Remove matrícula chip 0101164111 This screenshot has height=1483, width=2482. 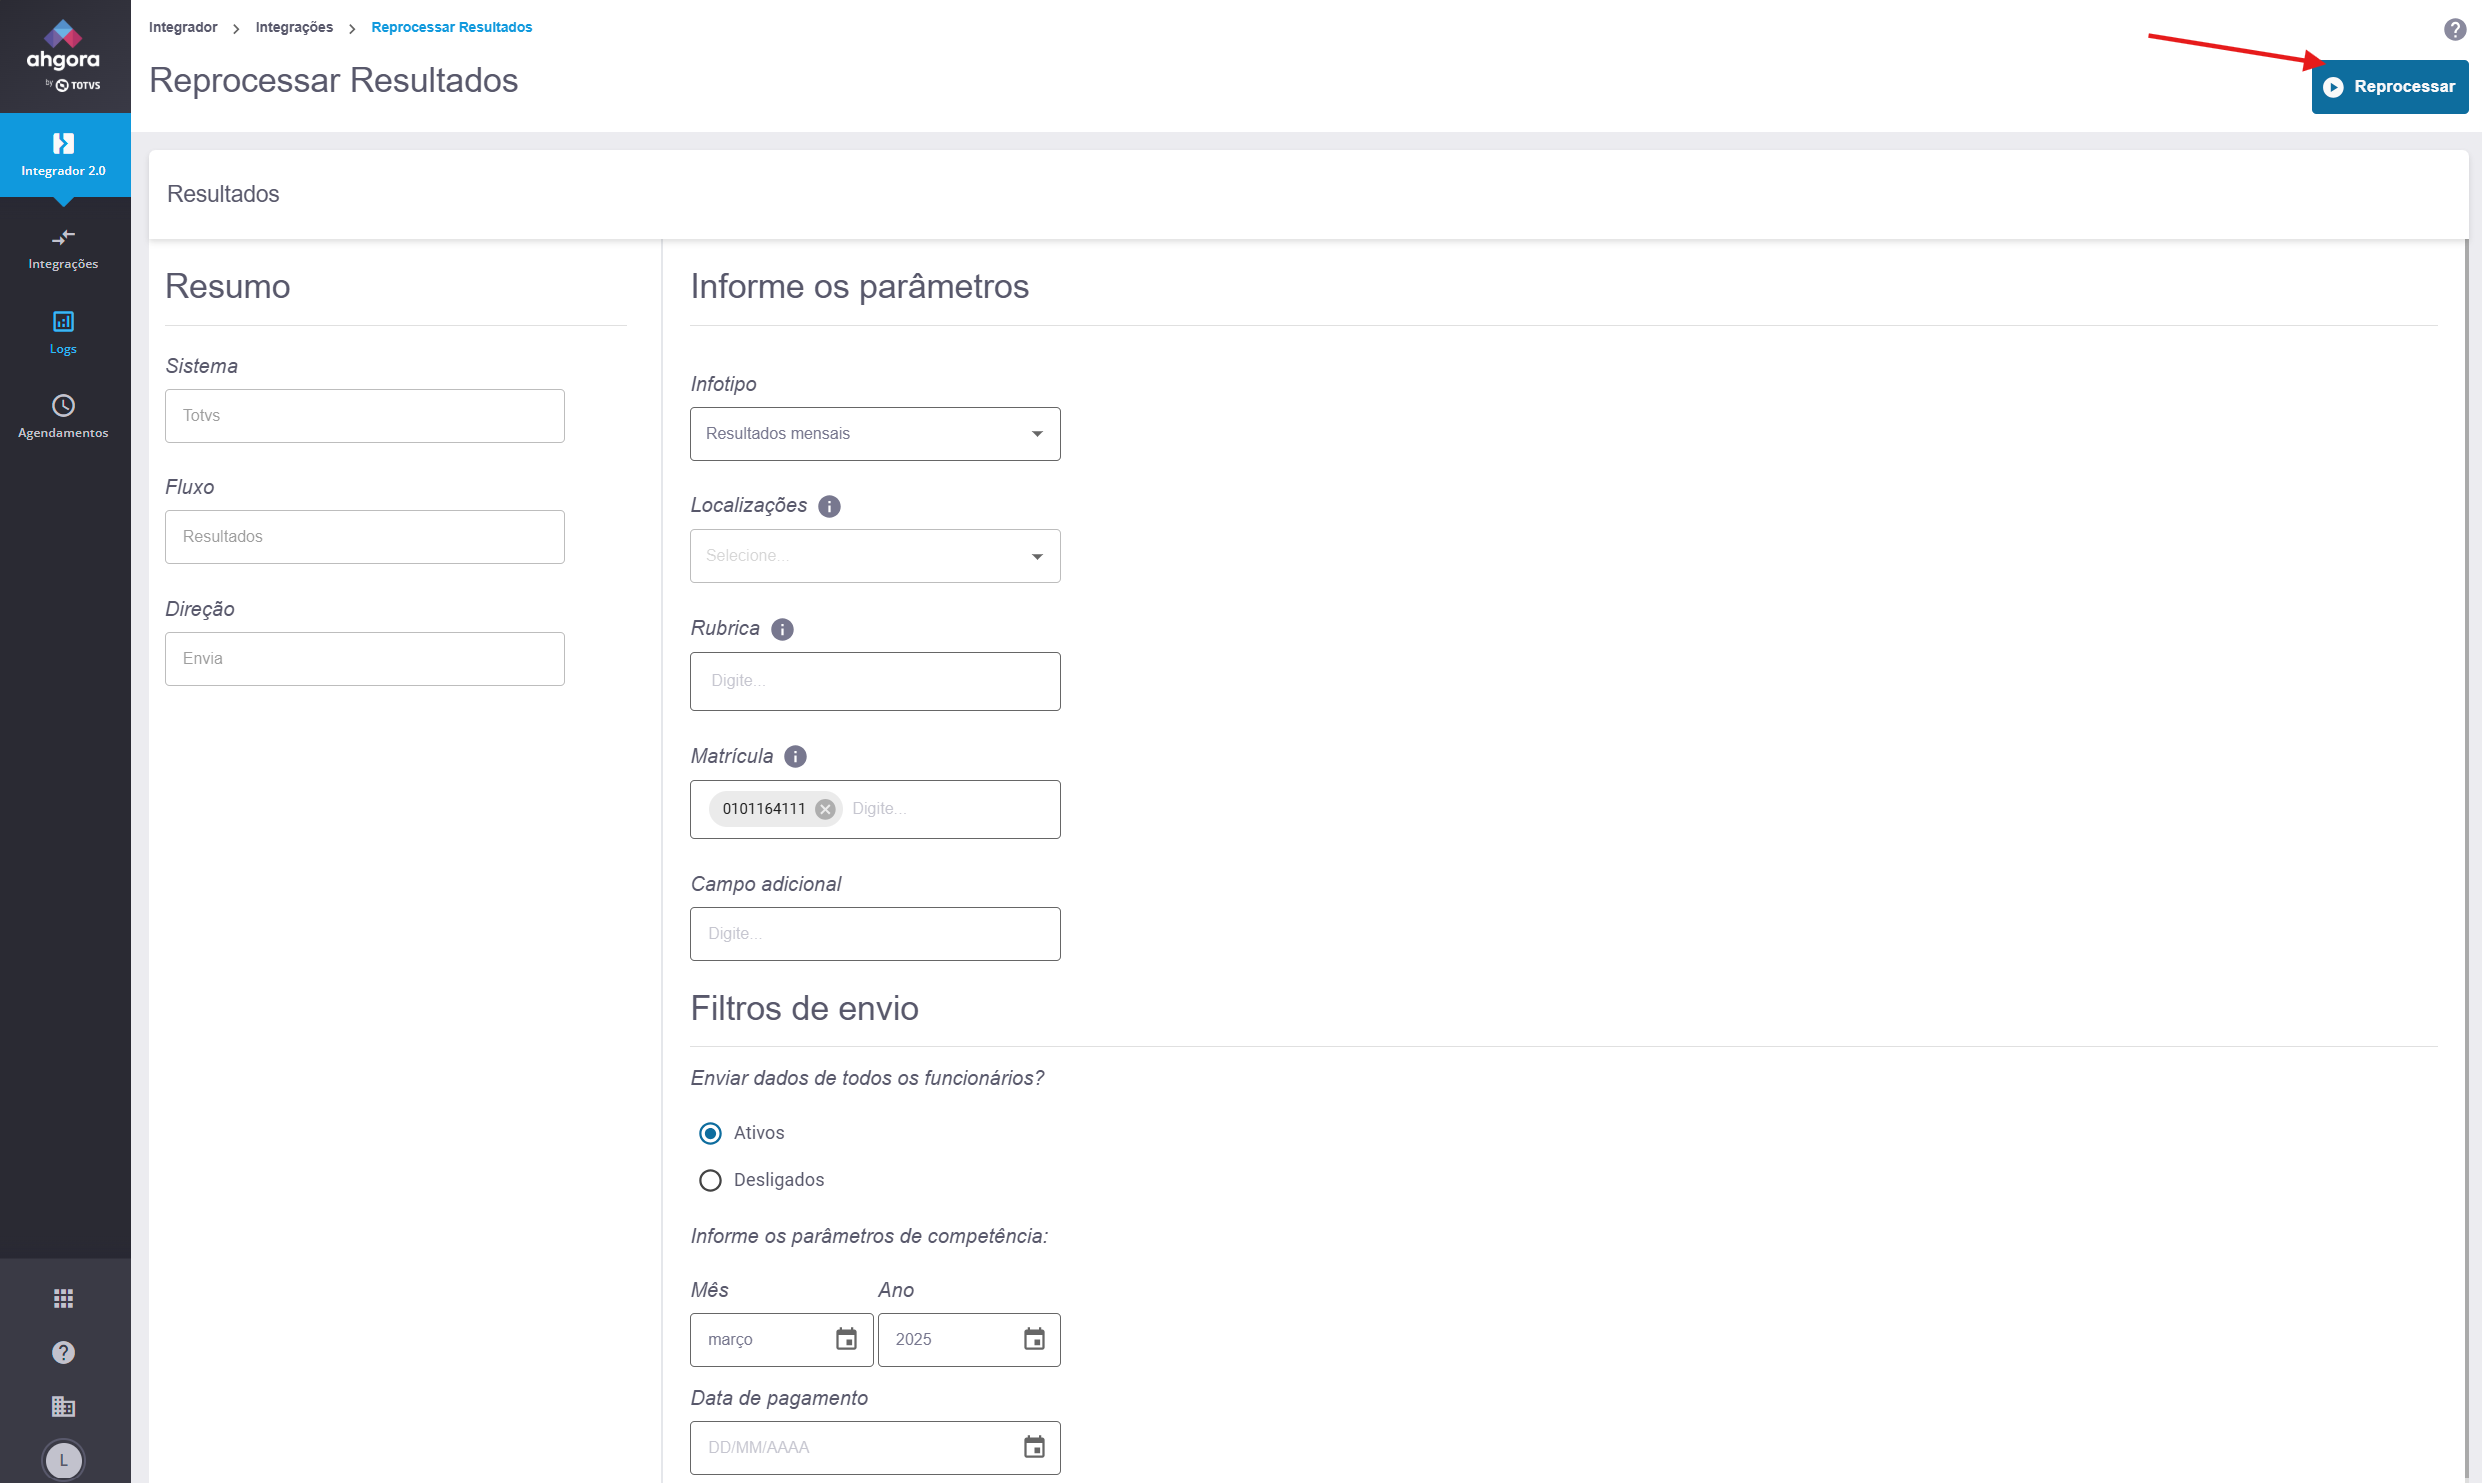pos(825,809)
